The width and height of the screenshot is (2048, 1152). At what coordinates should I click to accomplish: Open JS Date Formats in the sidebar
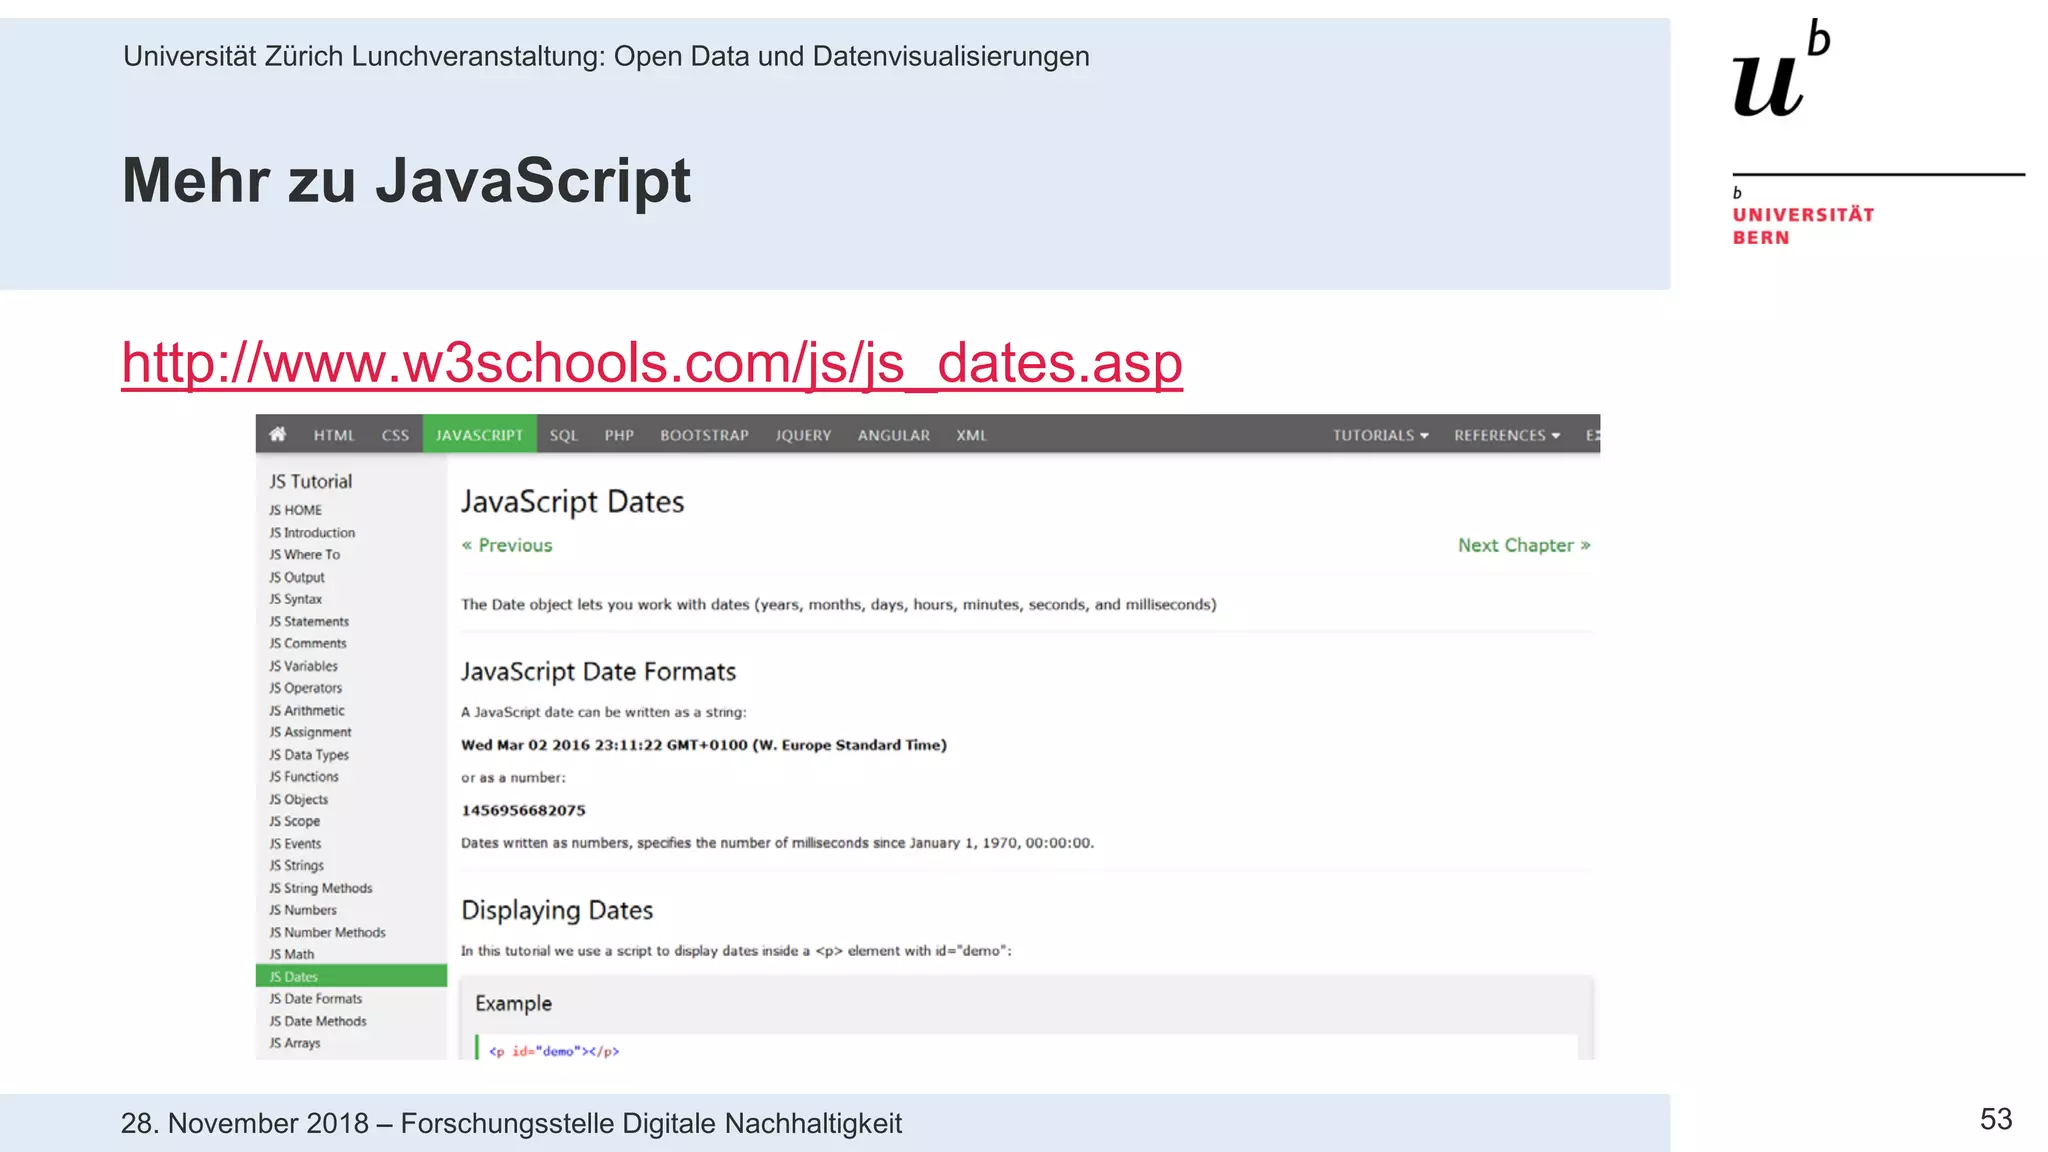[x=315, y=999]
